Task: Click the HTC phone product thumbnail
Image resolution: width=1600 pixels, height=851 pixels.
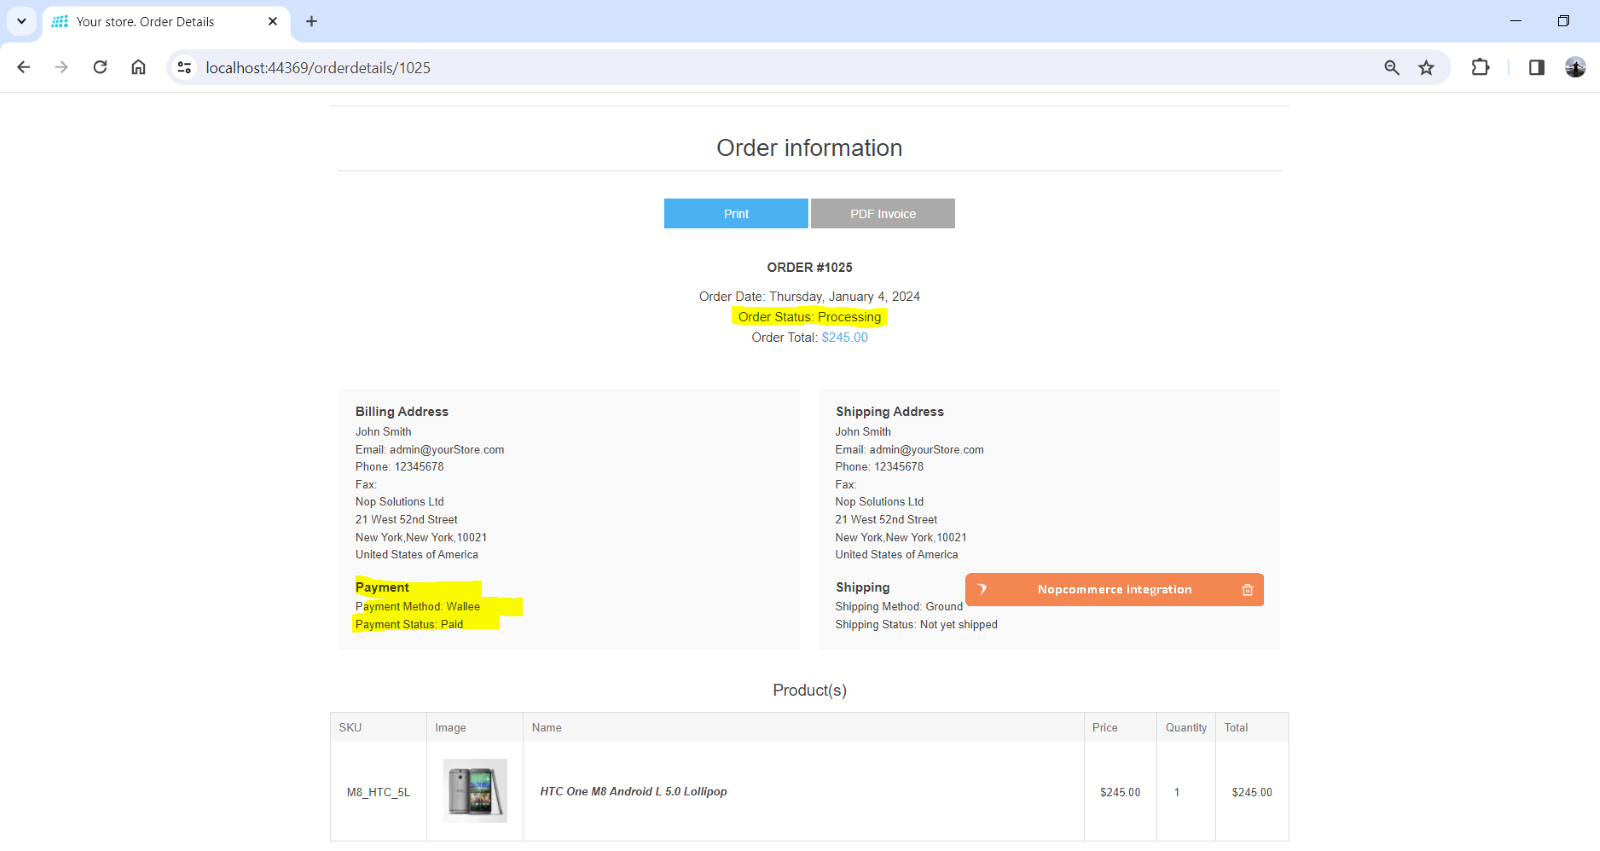Action: tap(475, 790)
